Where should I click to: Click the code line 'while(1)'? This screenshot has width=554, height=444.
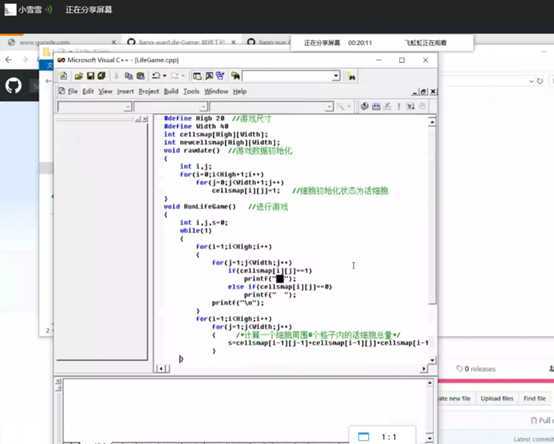click(x=196, y=231)
